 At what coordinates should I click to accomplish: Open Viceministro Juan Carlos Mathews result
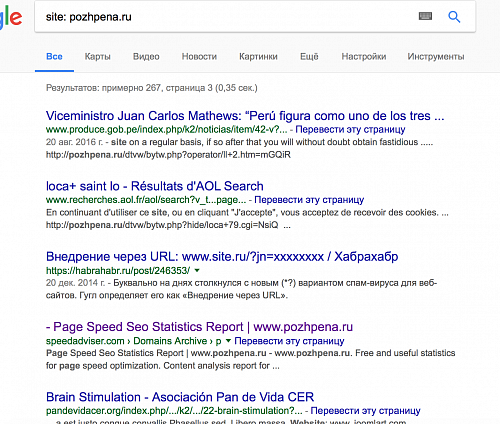click(245, 116)
